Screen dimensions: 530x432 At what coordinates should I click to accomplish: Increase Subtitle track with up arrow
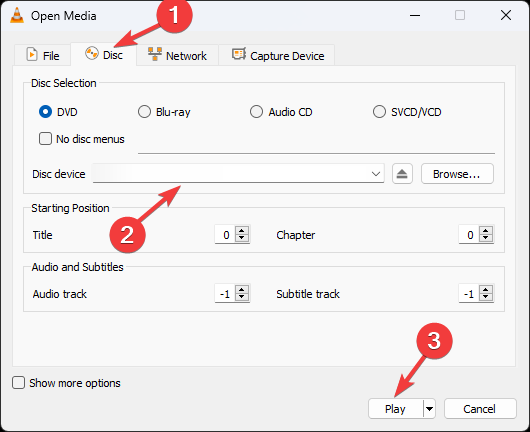[x=486, y=289]
